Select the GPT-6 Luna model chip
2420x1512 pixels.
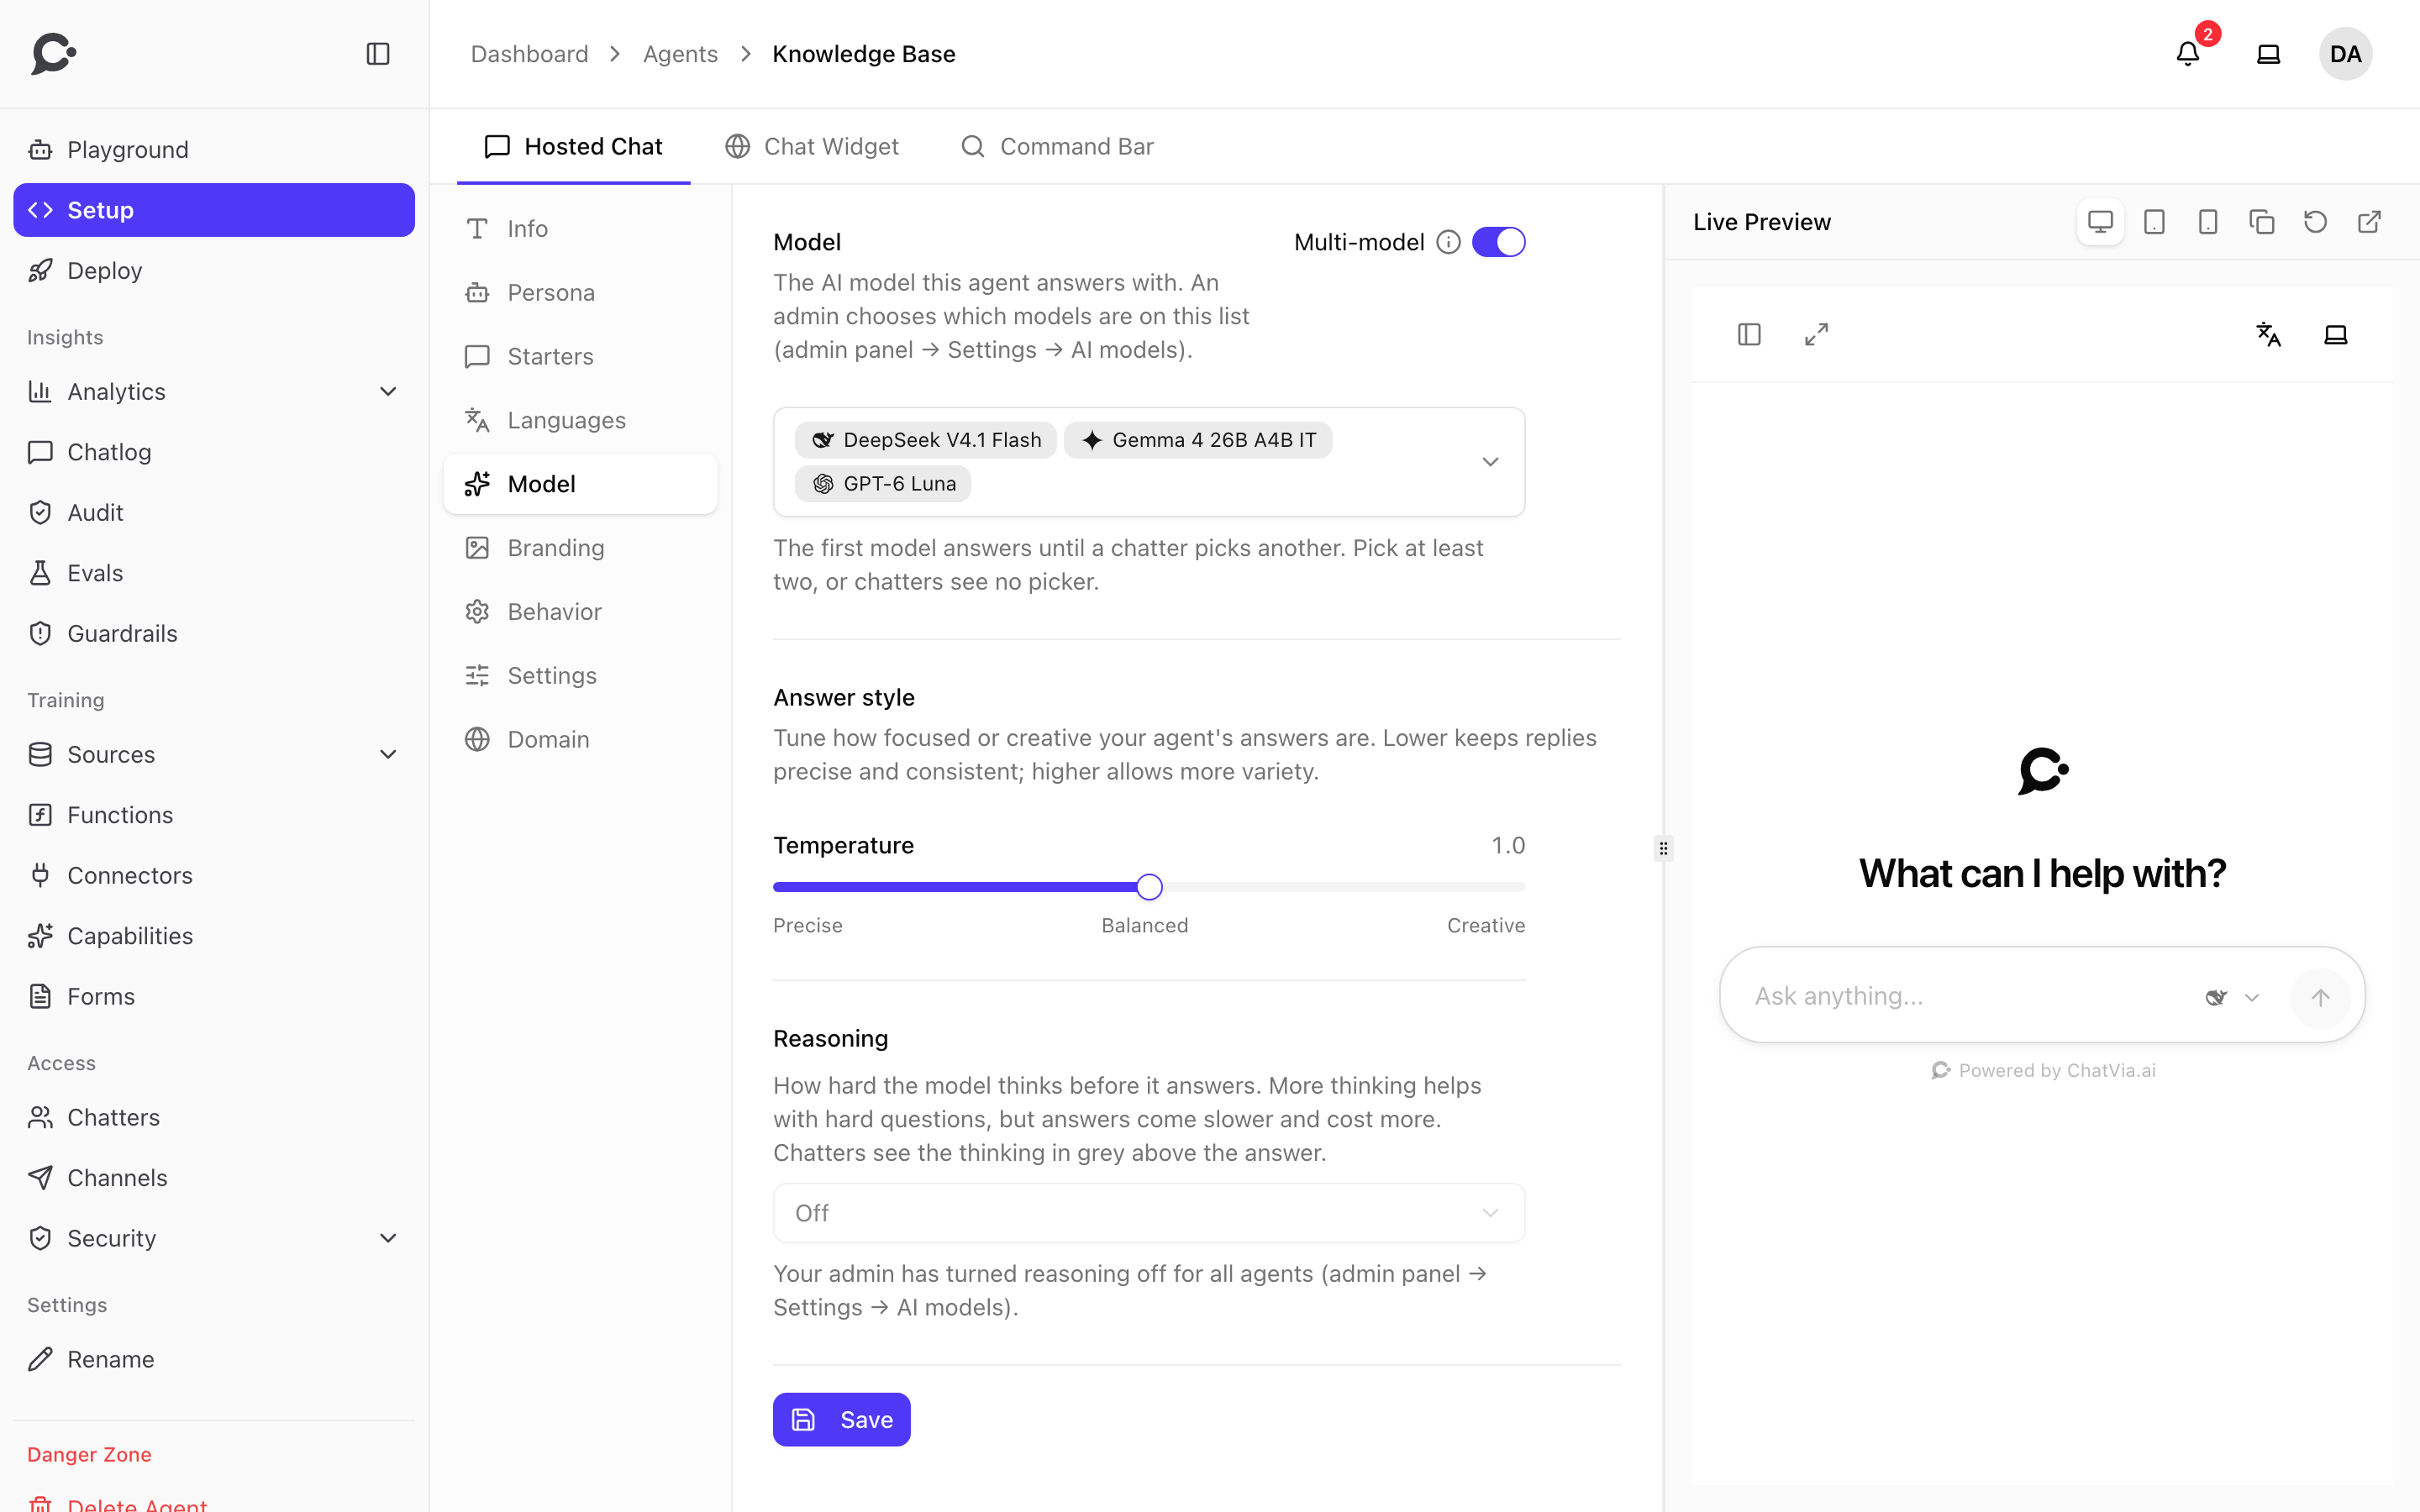point(883,484)
